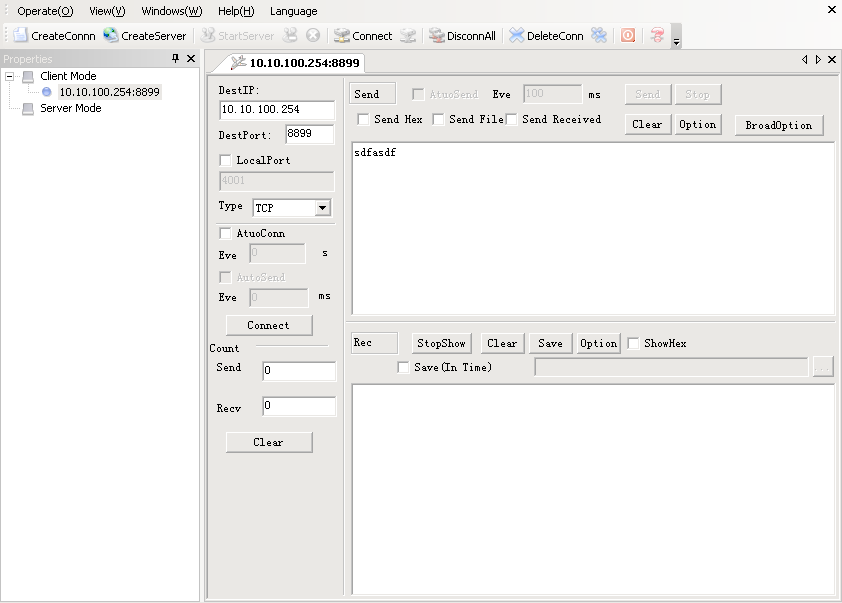Click the greyed StartServer toolbar icon
This screenshot has width=842, height=603.
click(208, 35)
